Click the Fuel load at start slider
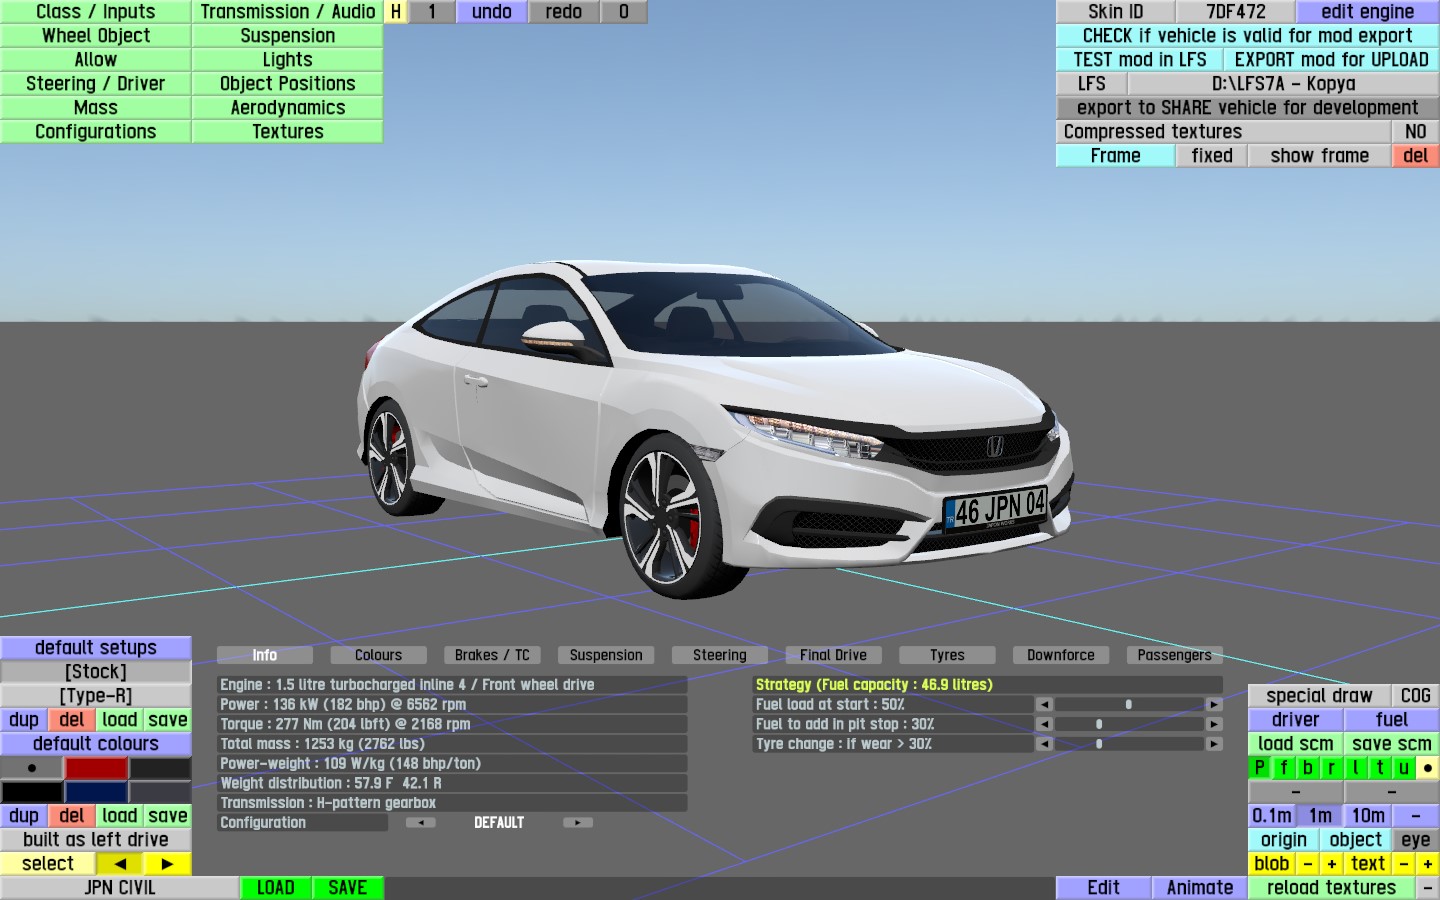The image size is (1440, 900). (1129, 705)
